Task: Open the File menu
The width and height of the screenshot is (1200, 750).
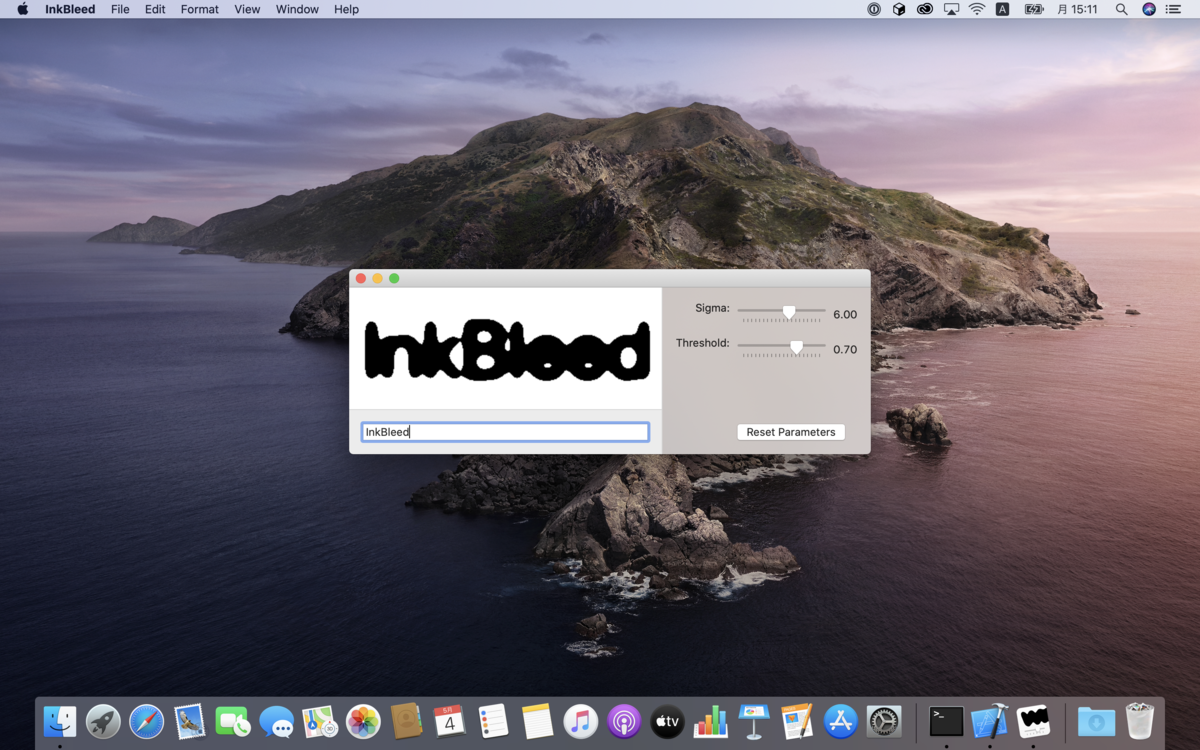Action: point(120,9)
